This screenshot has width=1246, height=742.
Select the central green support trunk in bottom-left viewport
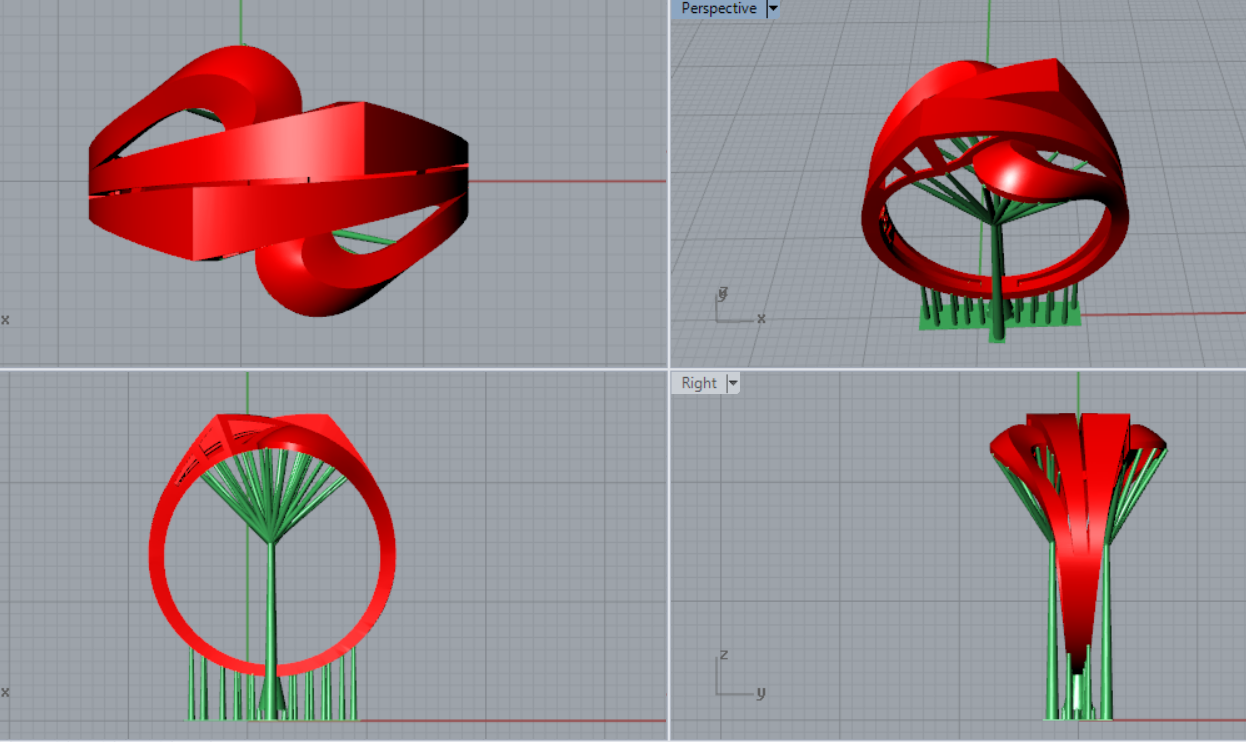(271, 610)
